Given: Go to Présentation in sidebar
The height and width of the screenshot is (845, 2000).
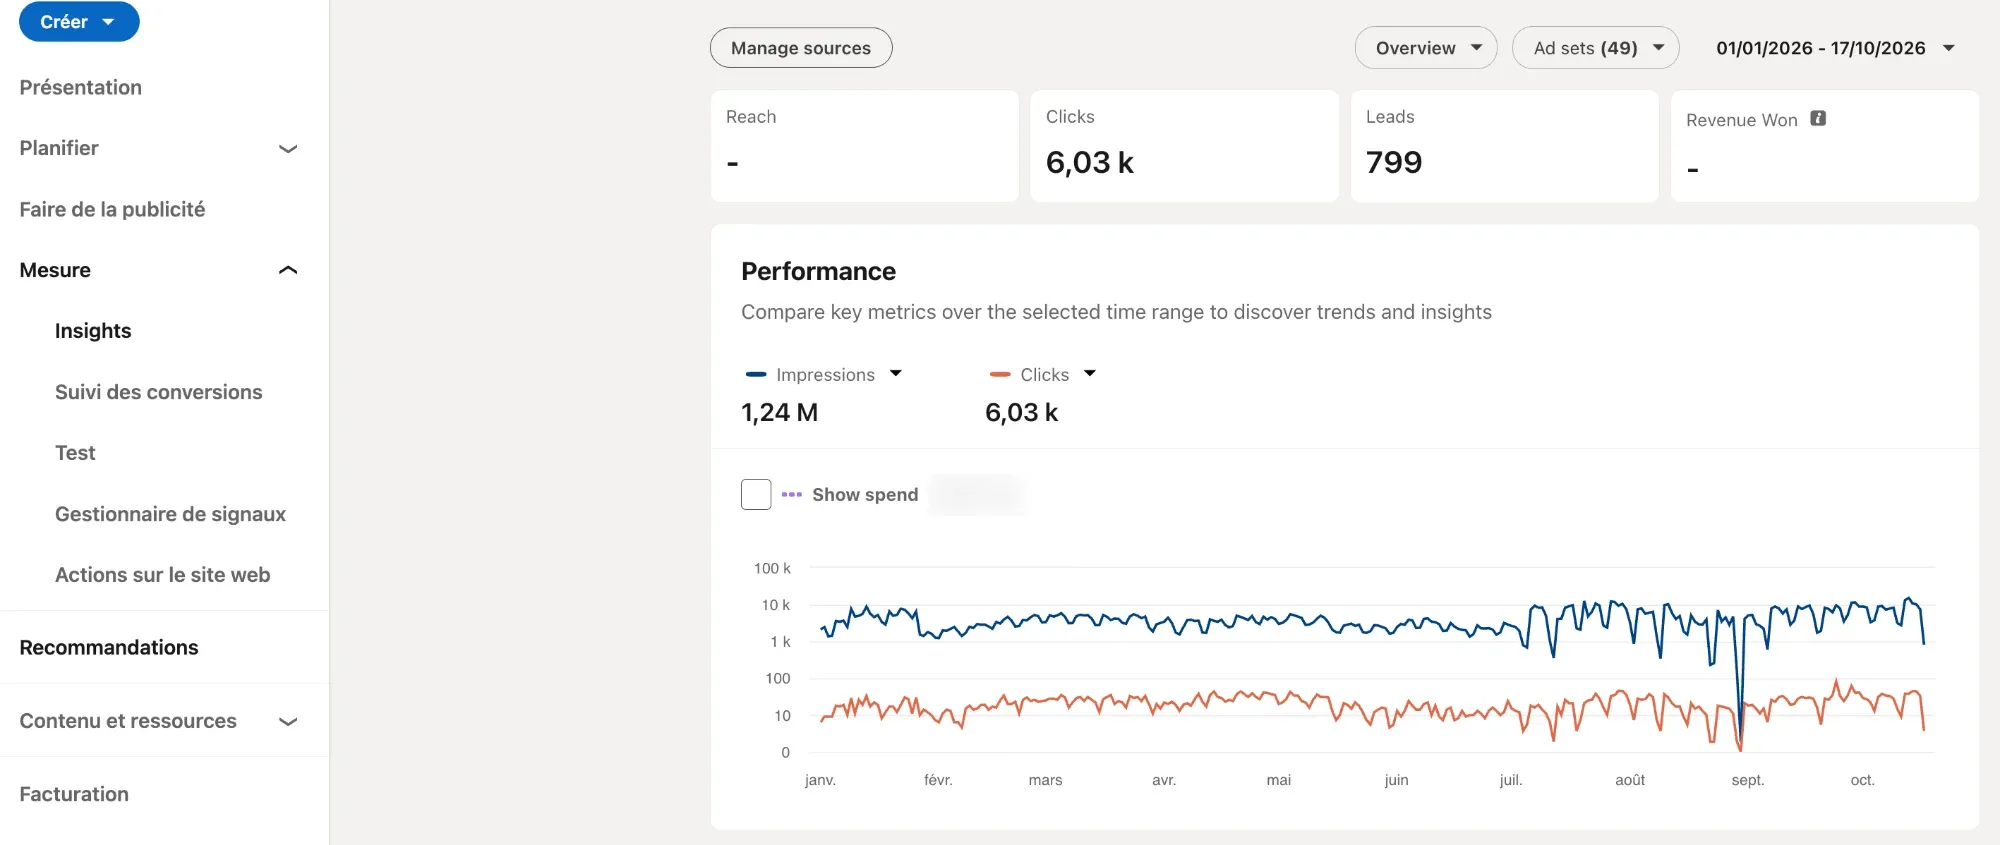Looking at the screenshot, I should tap(81, 87).
